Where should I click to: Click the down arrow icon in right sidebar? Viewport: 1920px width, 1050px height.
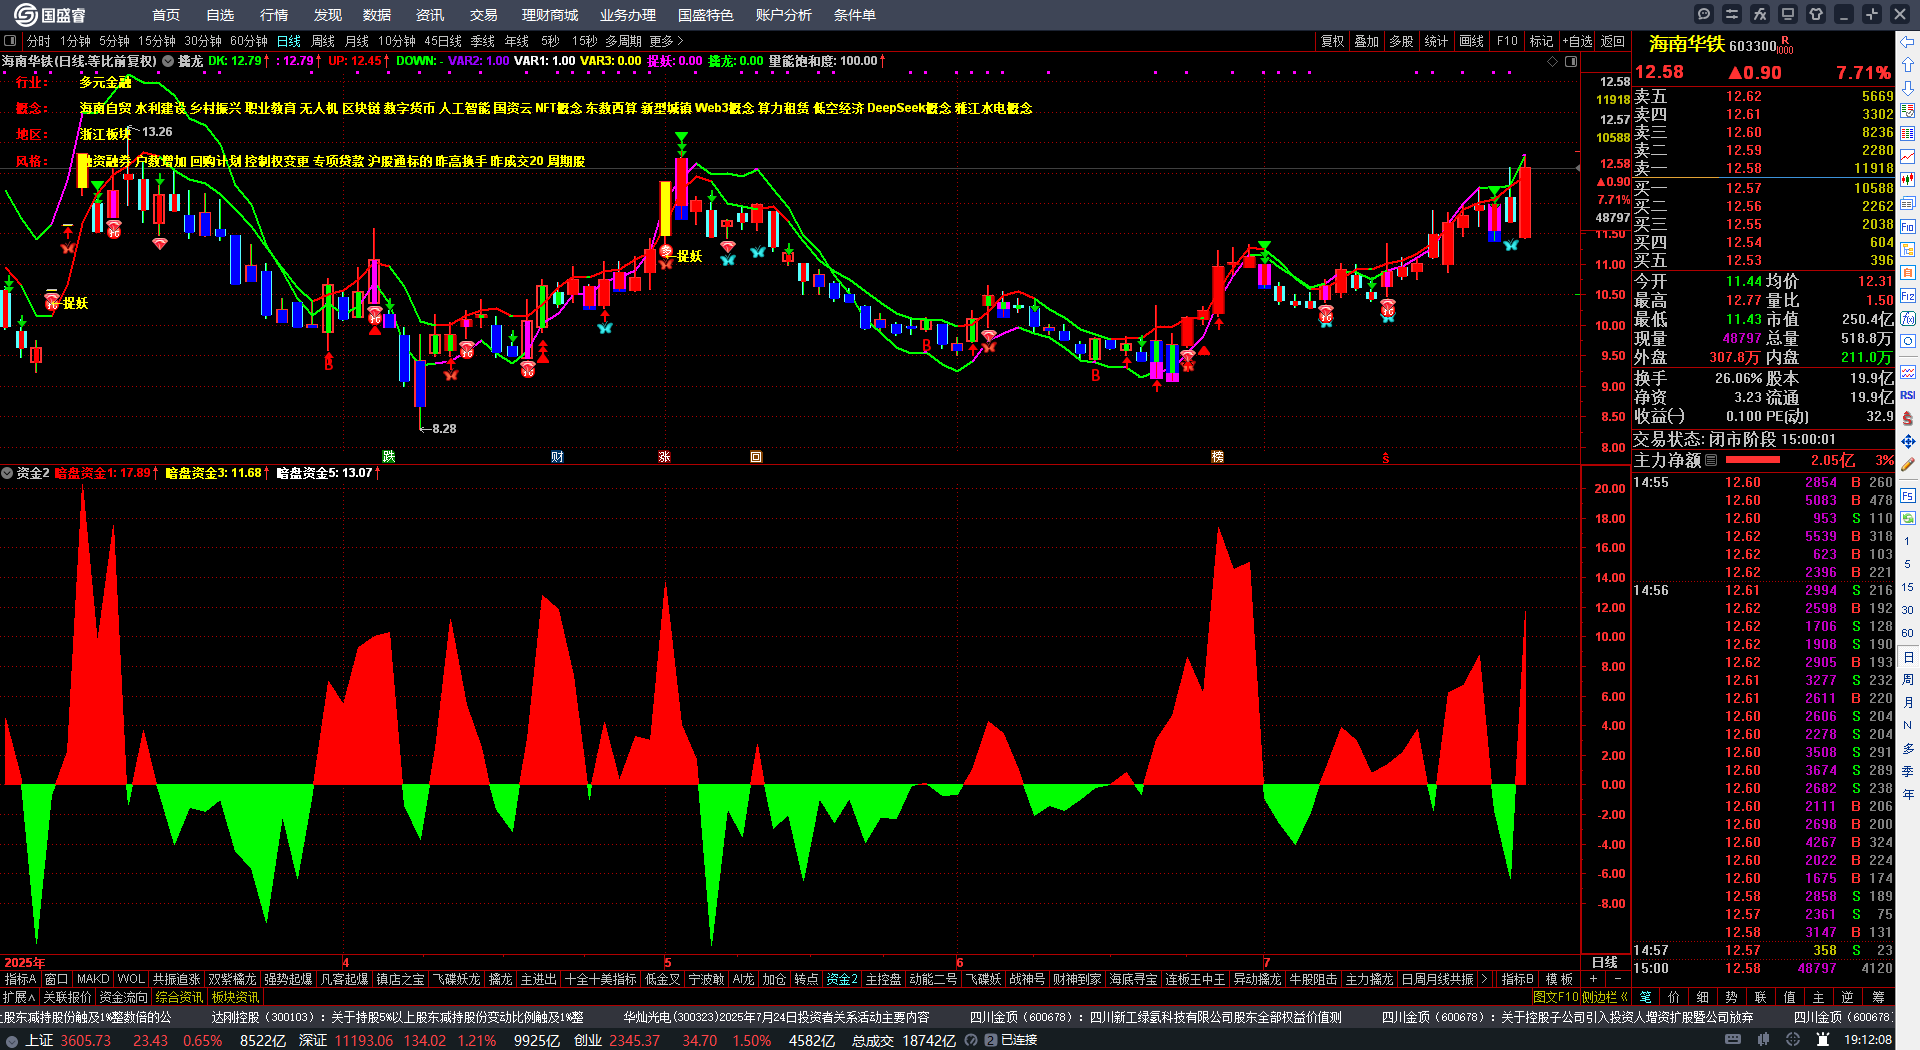click(1908, 88)
